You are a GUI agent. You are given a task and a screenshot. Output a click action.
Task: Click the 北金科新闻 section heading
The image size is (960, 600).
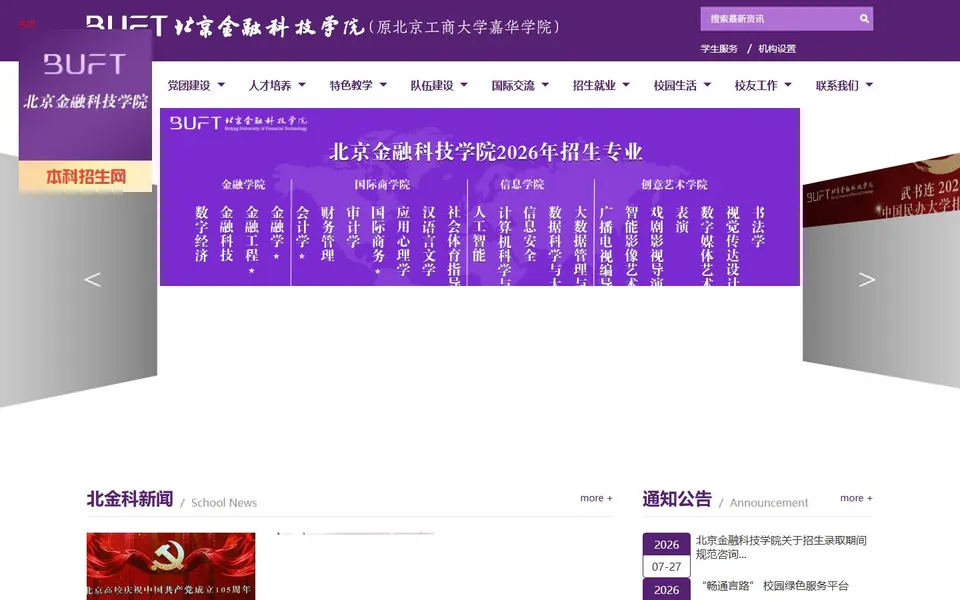[130, 499]
